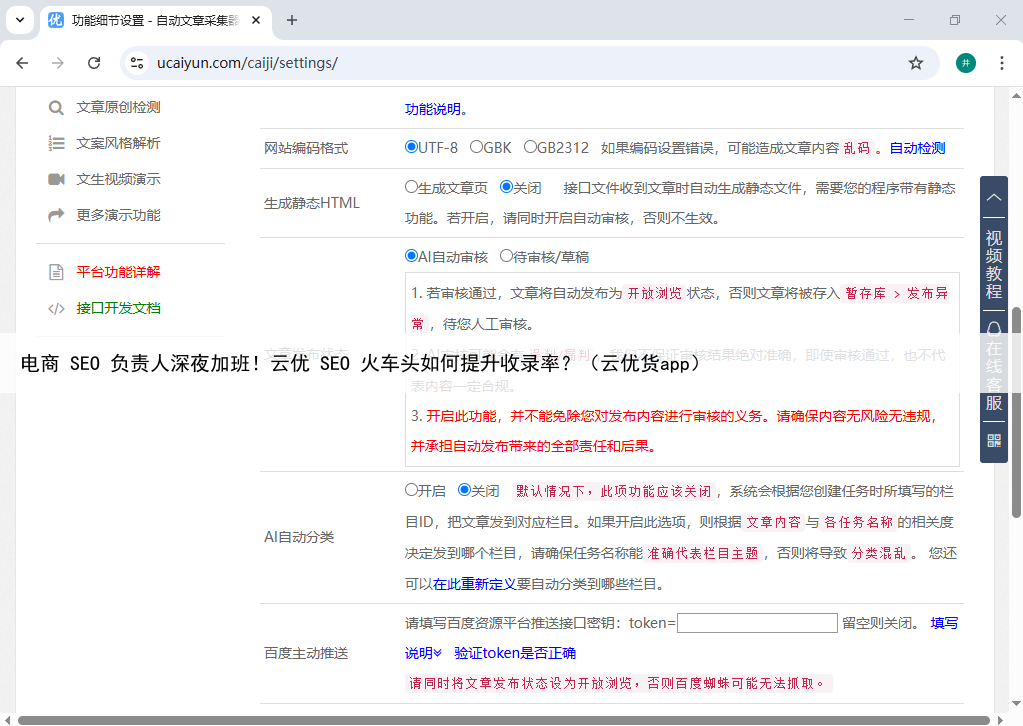Open 文章原创检测 in the sidebar
The height and width of the screenshot is (726, 1023).
[x=118, y=107]
